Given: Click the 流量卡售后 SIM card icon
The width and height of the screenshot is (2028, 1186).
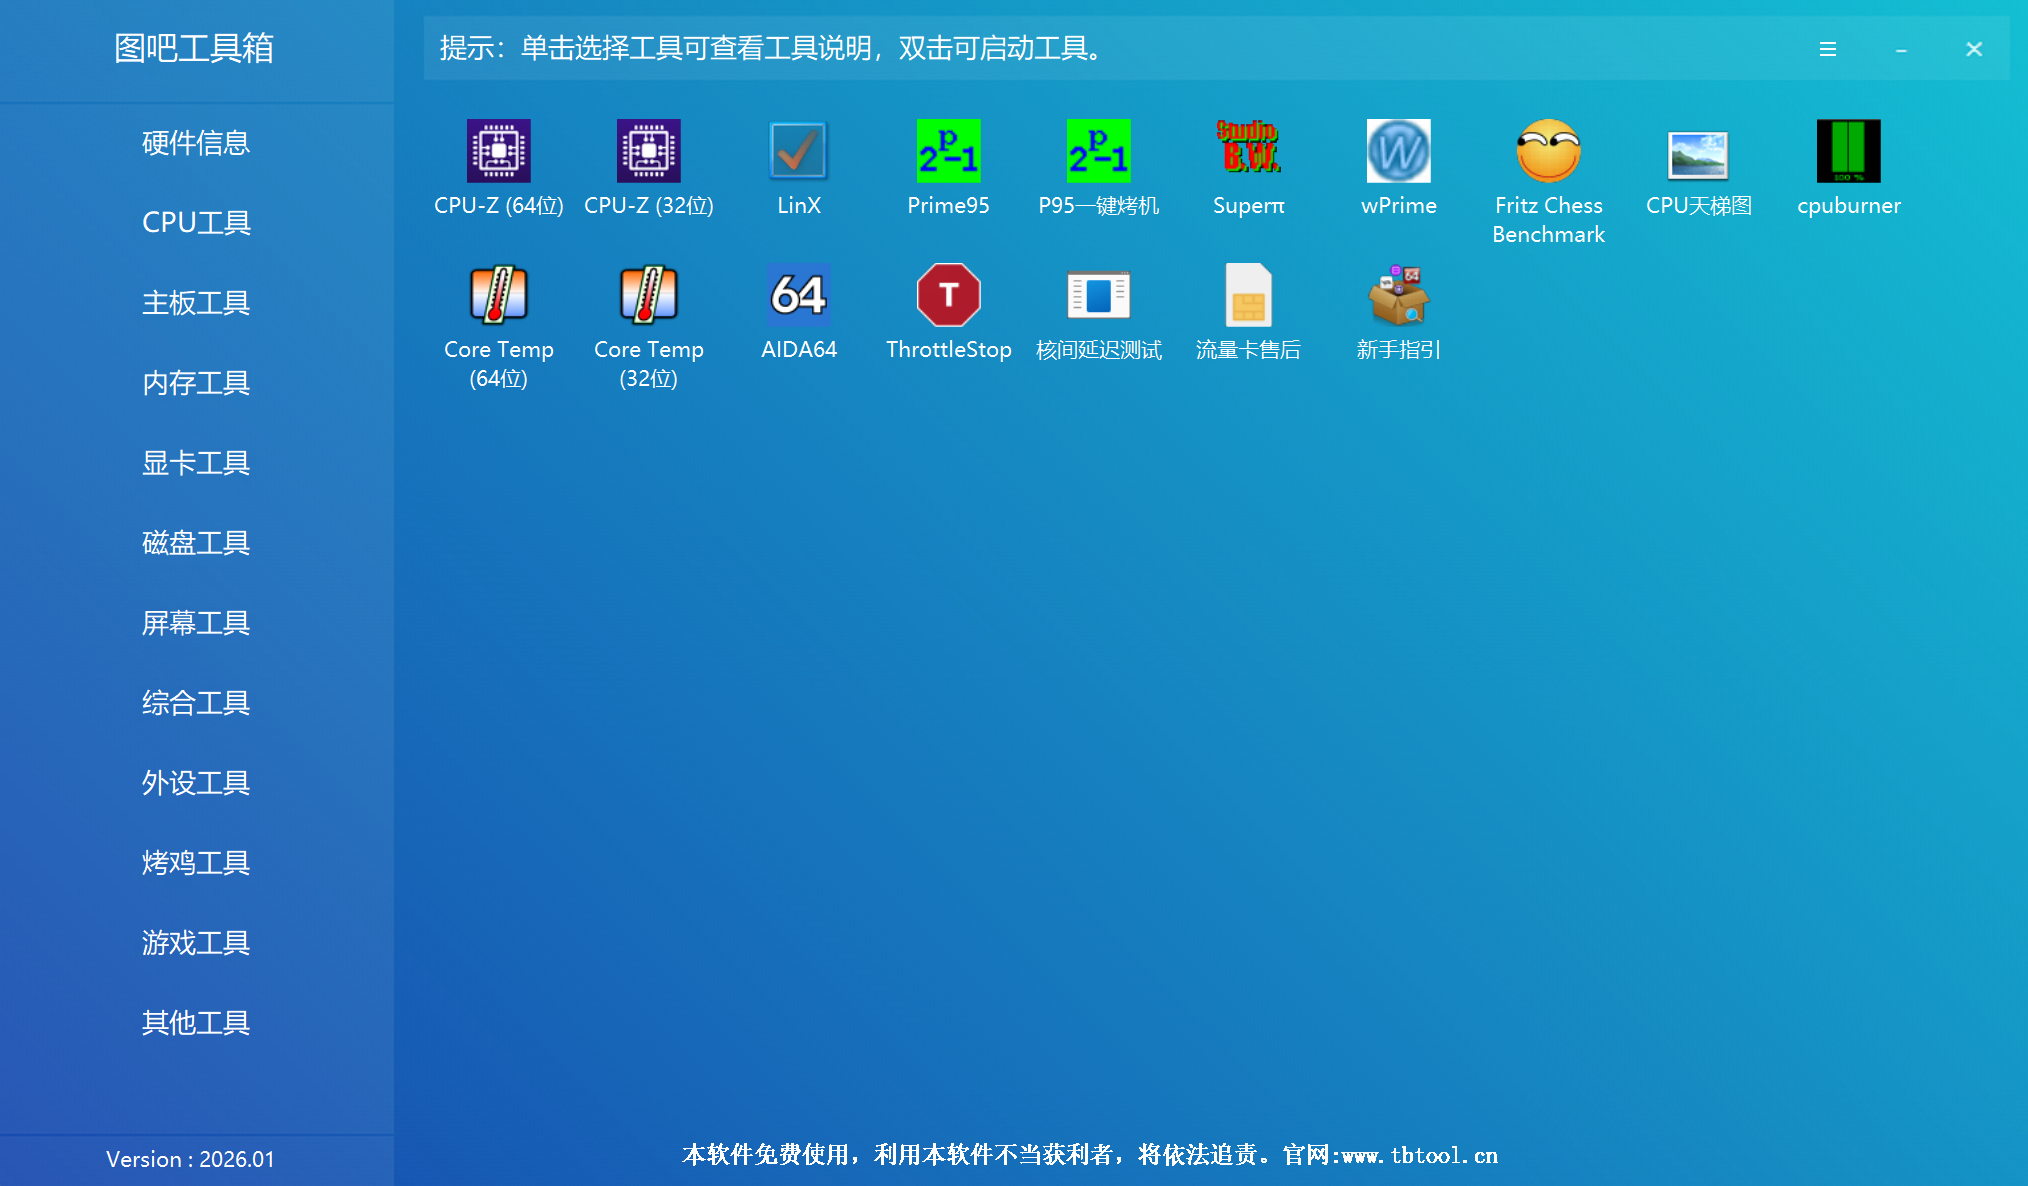Looking at the screenshot, I should click(x=1248, y=295).
